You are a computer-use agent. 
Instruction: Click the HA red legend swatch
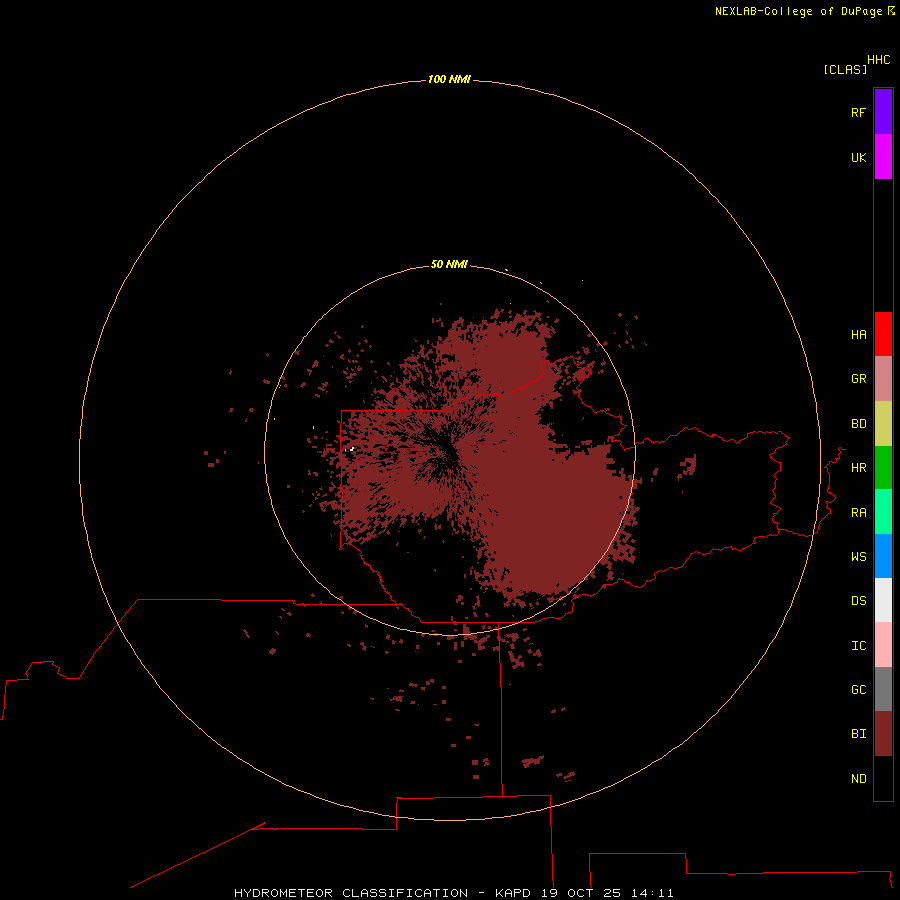coord(883,334)
